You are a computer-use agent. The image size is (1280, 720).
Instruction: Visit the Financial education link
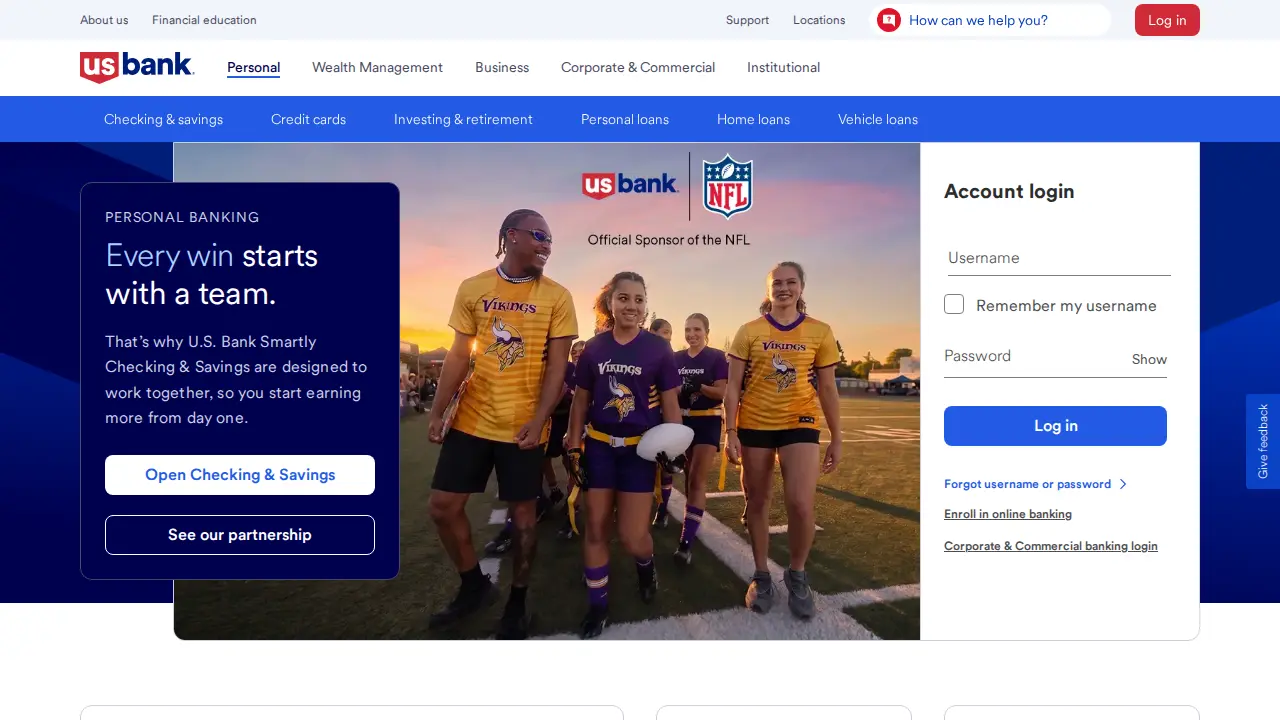coord(204,20)
